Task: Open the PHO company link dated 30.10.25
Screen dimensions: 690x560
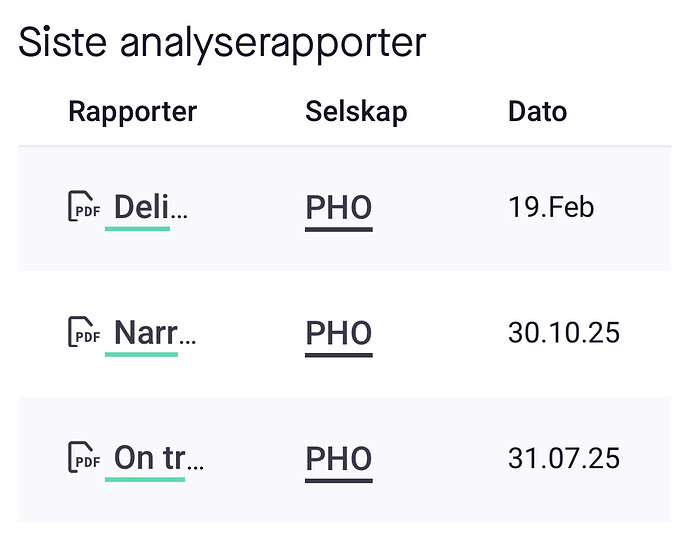Action: [338, 333]
